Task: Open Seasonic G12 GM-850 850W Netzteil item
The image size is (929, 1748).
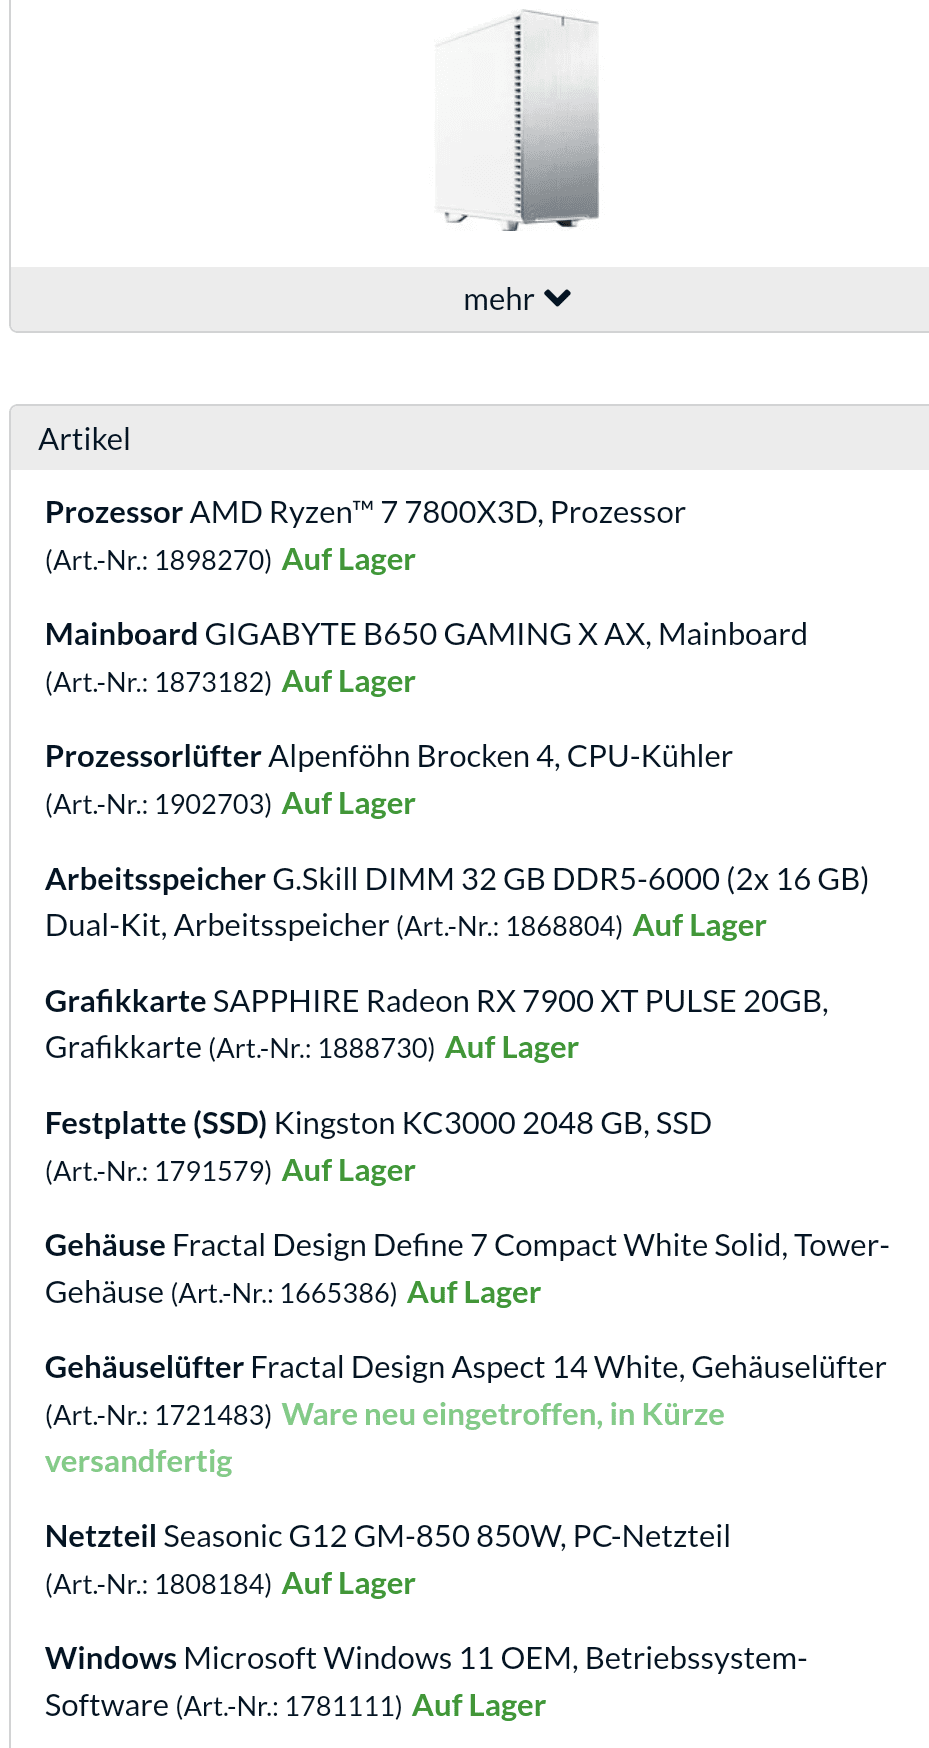Action: 447,1536
